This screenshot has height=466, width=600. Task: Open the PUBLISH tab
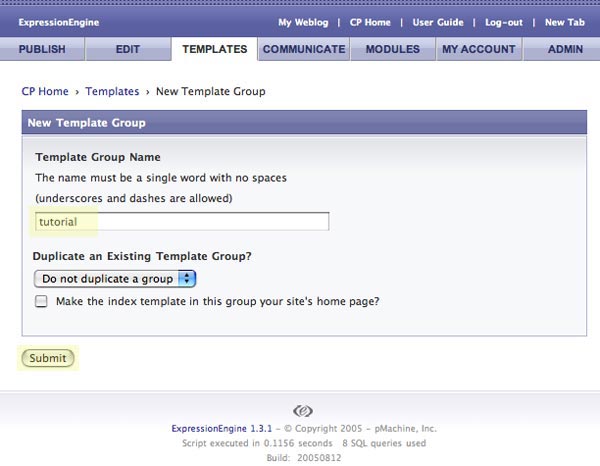tap(42, 49)
